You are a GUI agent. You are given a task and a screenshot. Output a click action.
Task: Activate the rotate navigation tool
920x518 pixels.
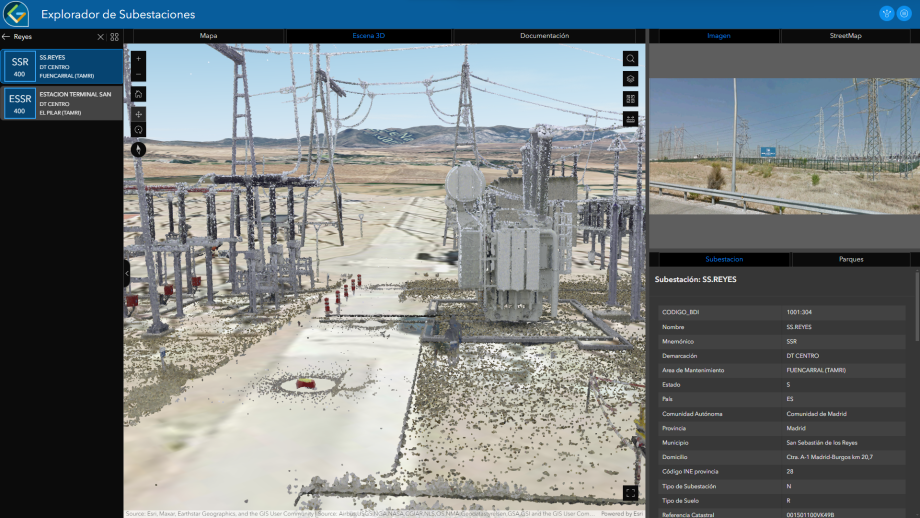click(x=138, y=130)
